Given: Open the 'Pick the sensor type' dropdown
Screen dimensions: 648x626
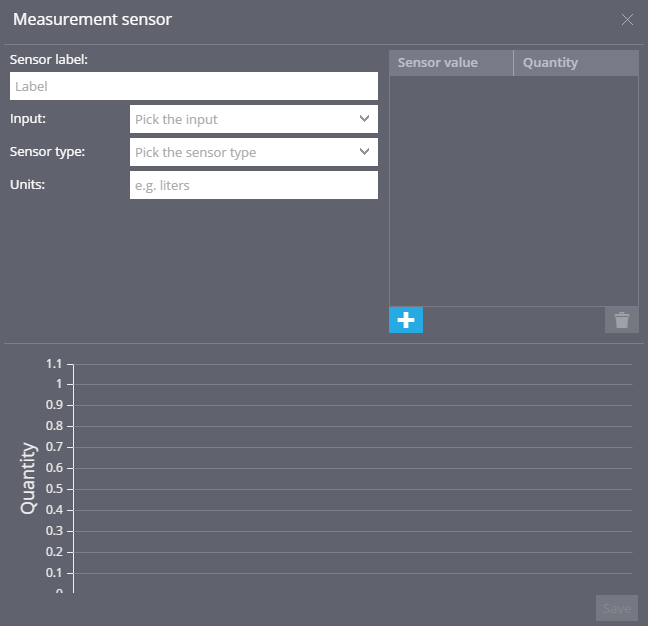Looking at the screenshot, I should (254, 152).
